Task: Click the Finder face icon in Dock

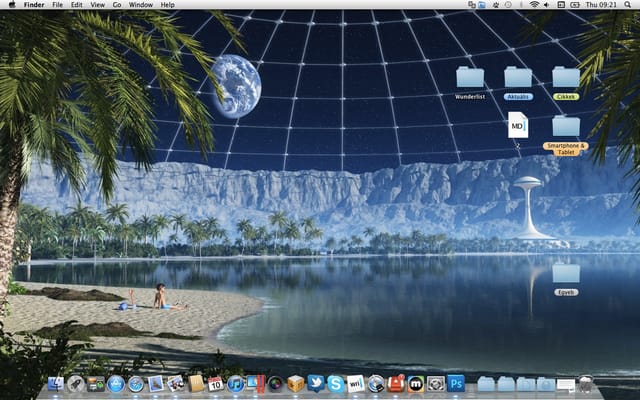Action: (56, 384)
